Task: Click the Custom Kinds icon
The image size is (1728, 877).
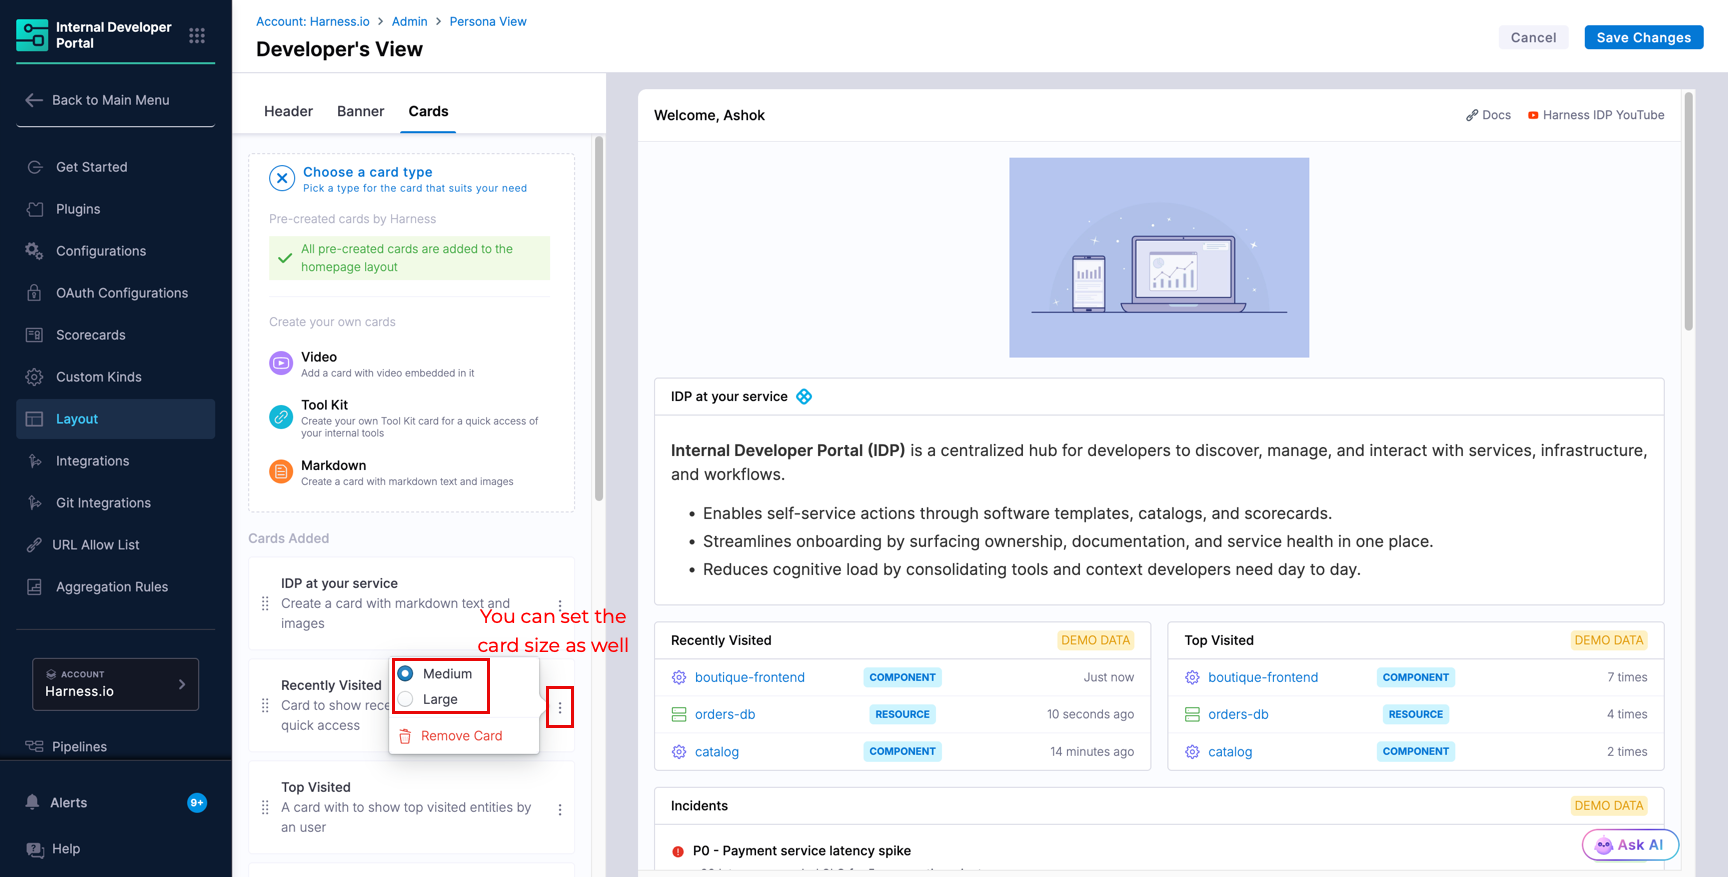Action: [x=35, y=377]
